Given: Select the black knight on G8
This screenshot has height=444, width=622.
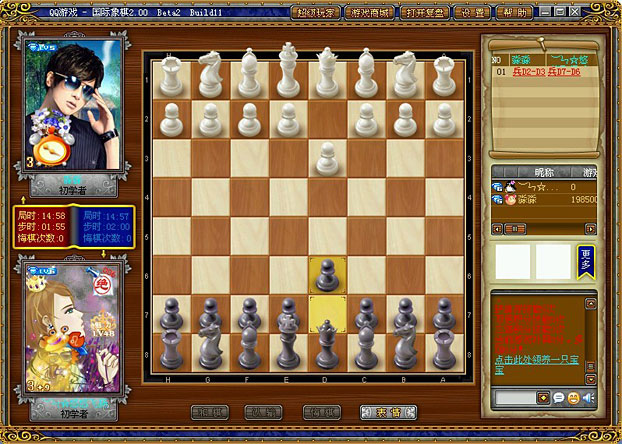Looking at the screenshot, I should [210, 346].
